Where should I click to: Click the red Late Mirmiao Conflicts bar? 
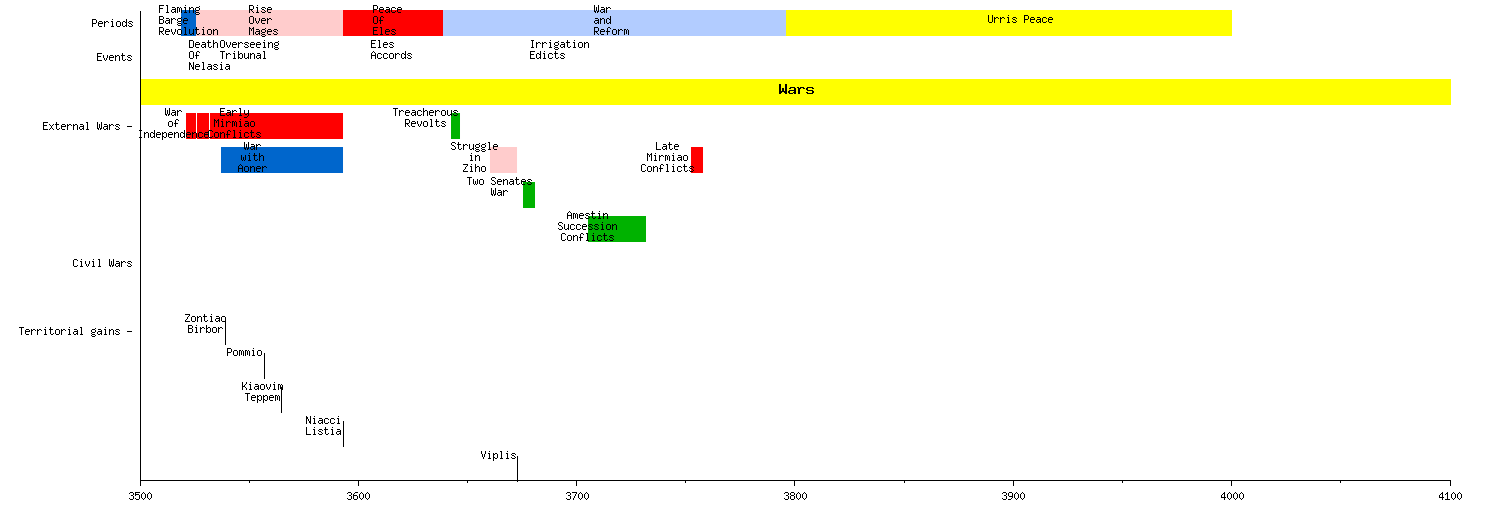697,160
